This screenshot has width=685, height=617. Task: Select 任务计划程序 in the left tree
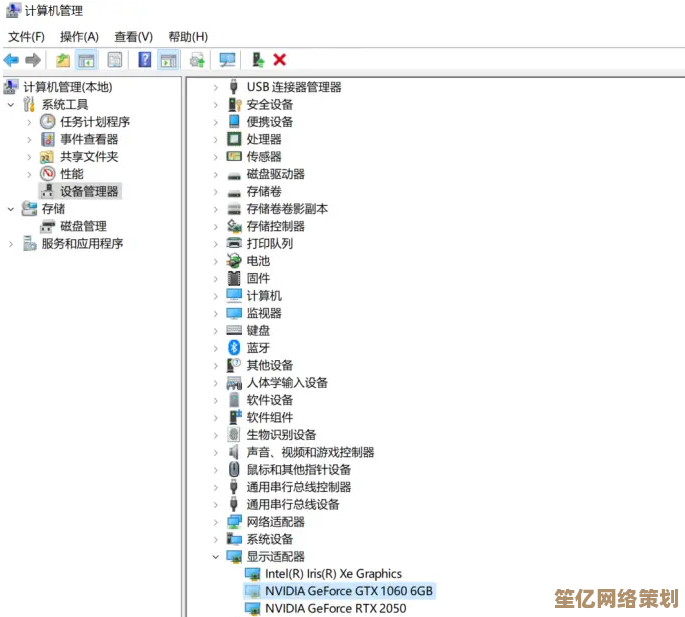click(95, 122)
